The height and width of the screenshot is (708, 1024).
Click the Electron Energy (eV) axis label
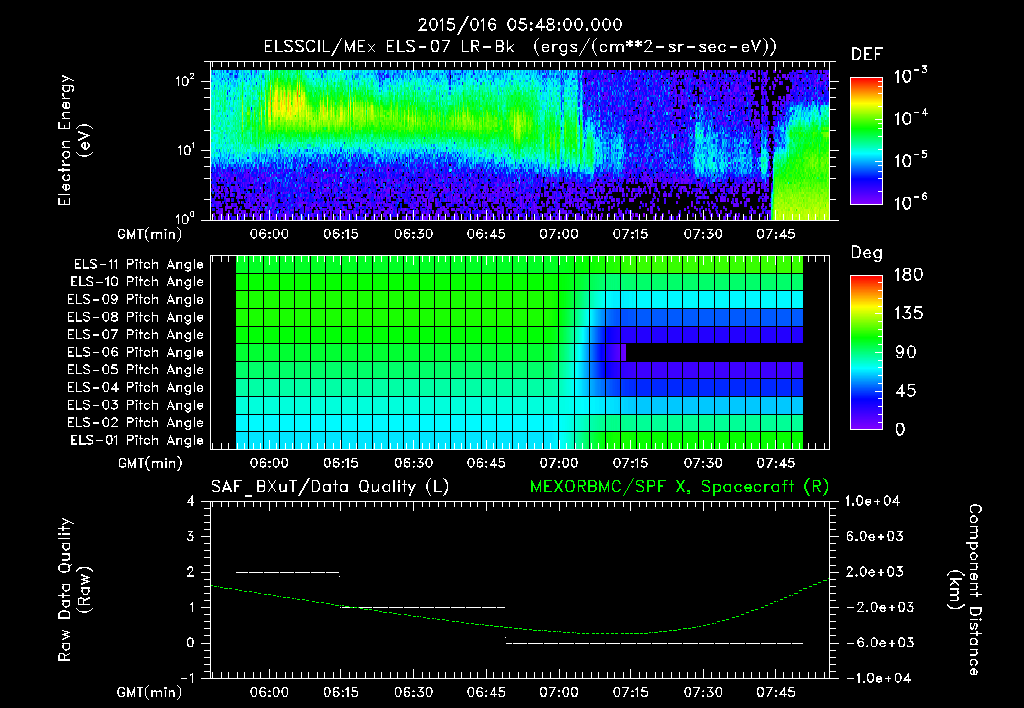click(x=74, y=140)
